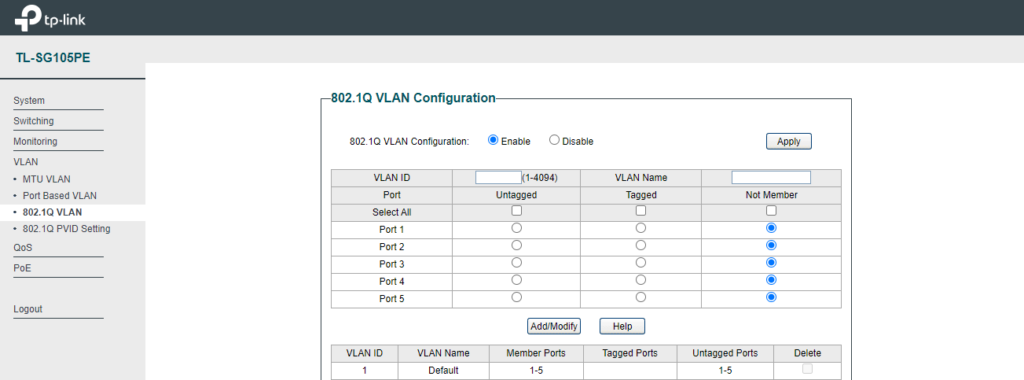
Task: Focus the VLAN ID input field
Action: [x=498, y=178]
